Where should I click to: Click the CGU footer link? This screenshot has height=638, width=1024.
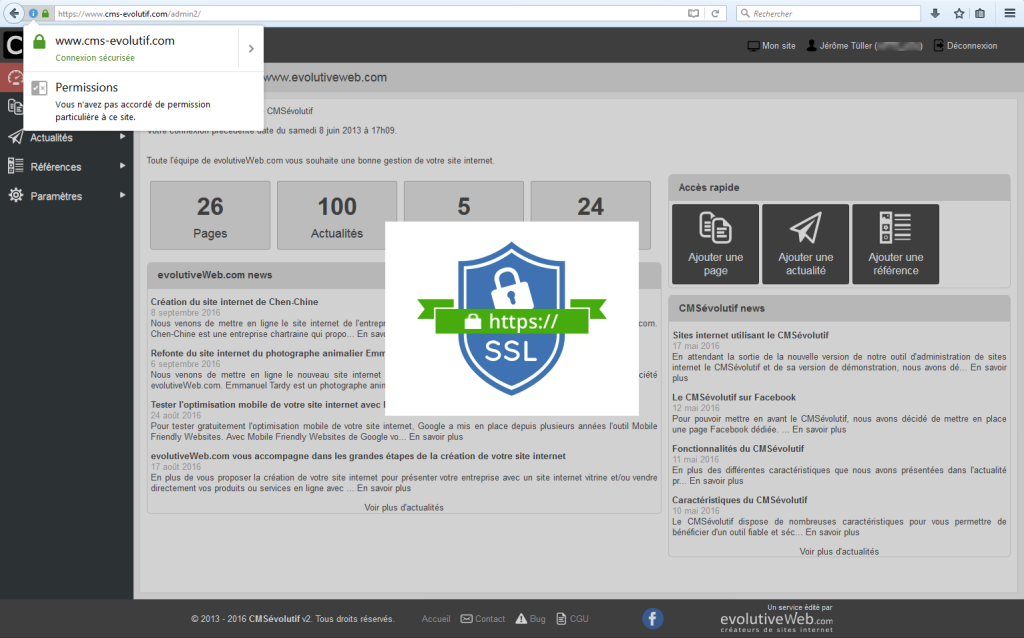pyautogui.click(x=572, y=619)
